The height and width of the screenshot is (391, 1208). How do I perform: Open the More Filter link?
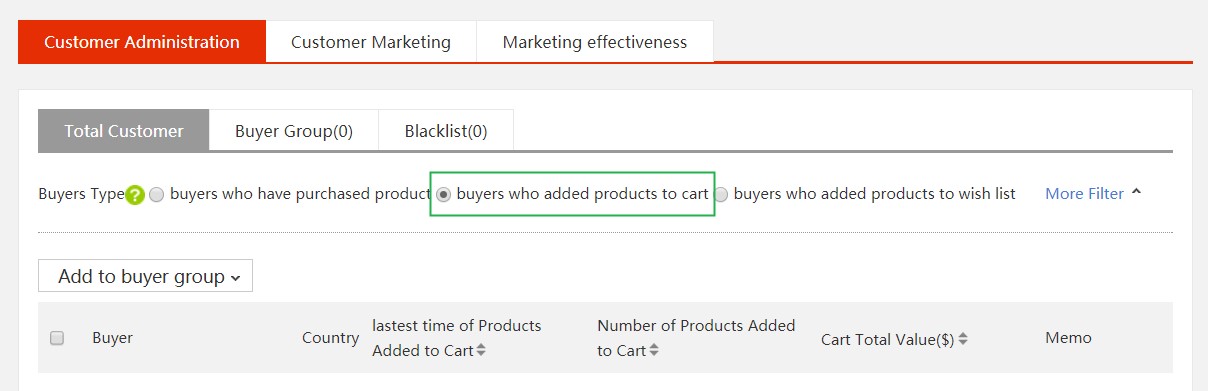pos(1085,193)
